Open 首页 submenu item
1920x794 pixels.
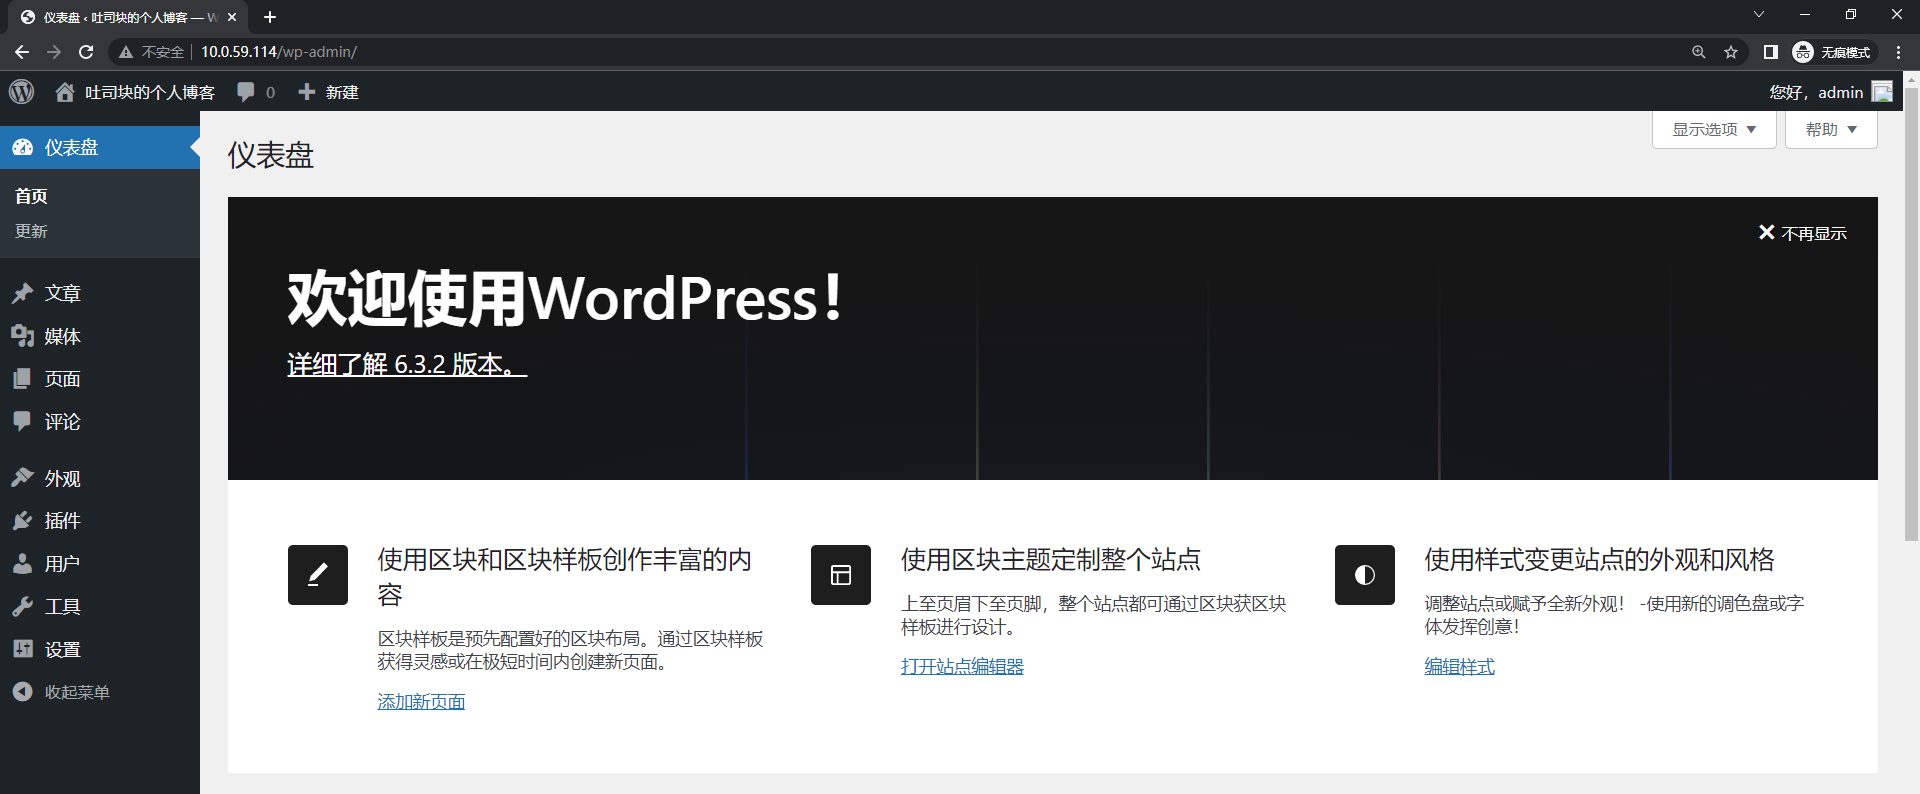click(31, 196)
